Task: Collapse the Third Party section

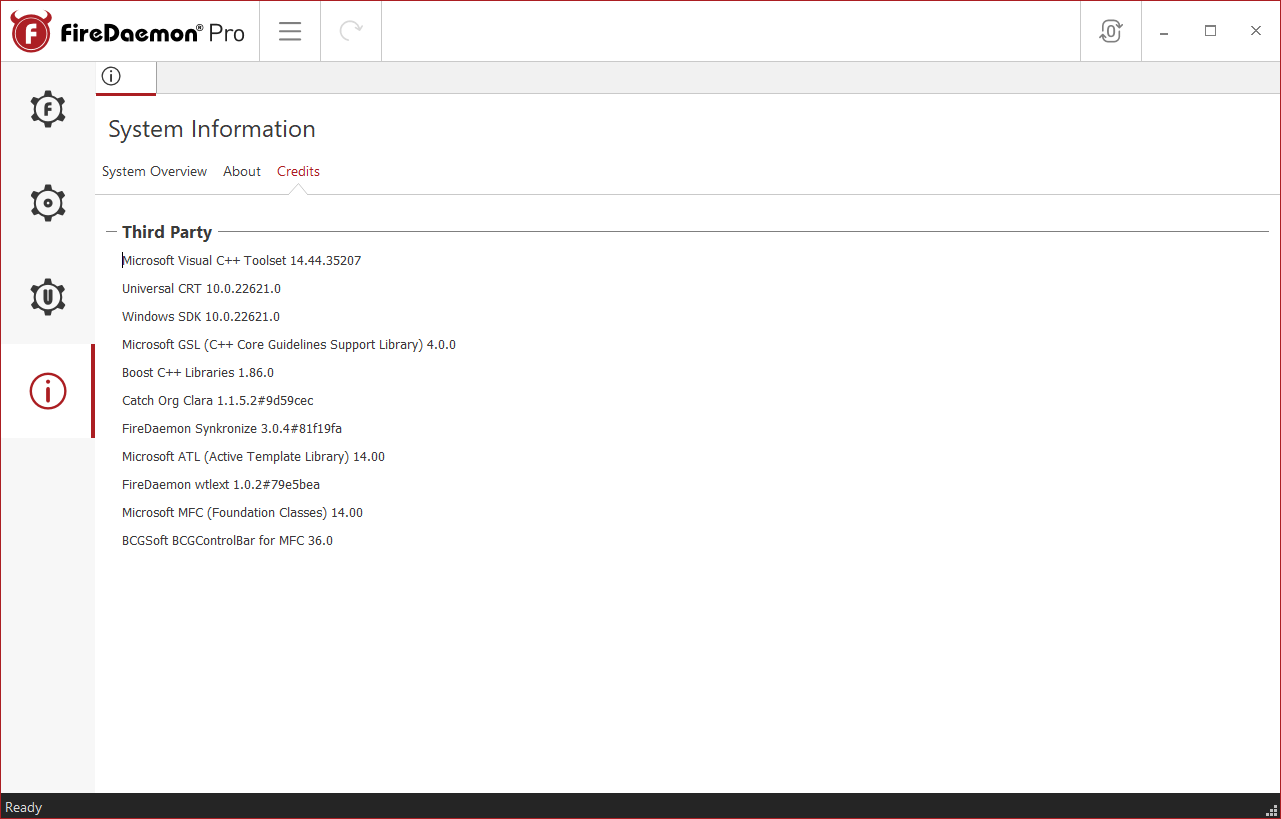Action: [112, 232]
